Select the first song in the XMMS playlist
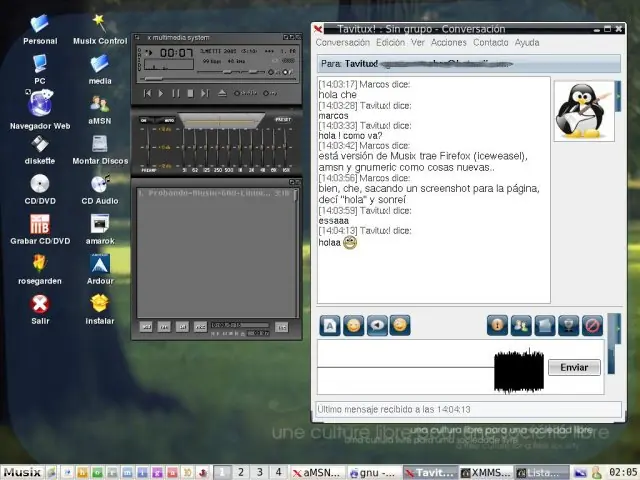Screen dimensions: 640x480 [x=214, y=193]
